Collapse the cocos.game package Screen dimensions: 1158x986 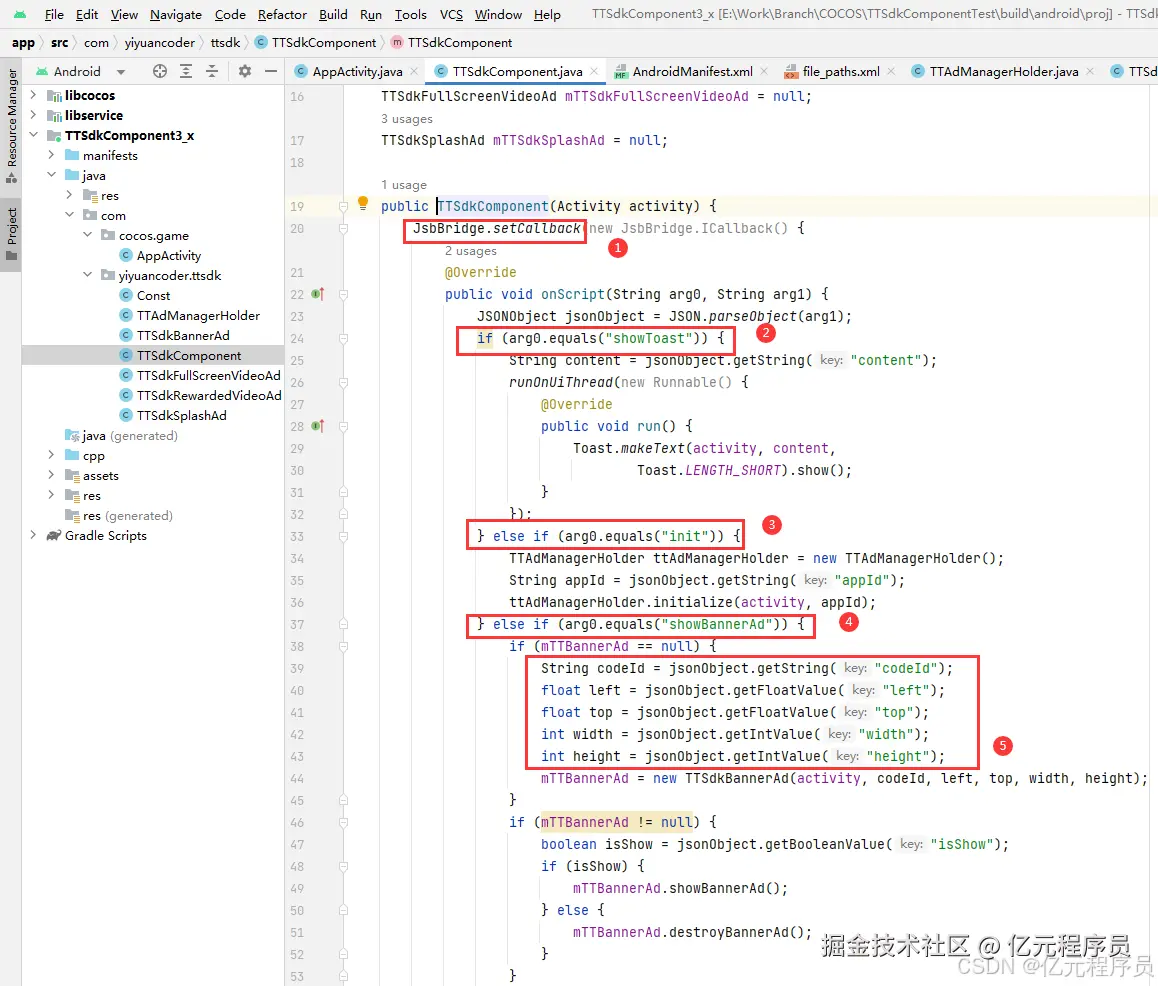[87, 235]
